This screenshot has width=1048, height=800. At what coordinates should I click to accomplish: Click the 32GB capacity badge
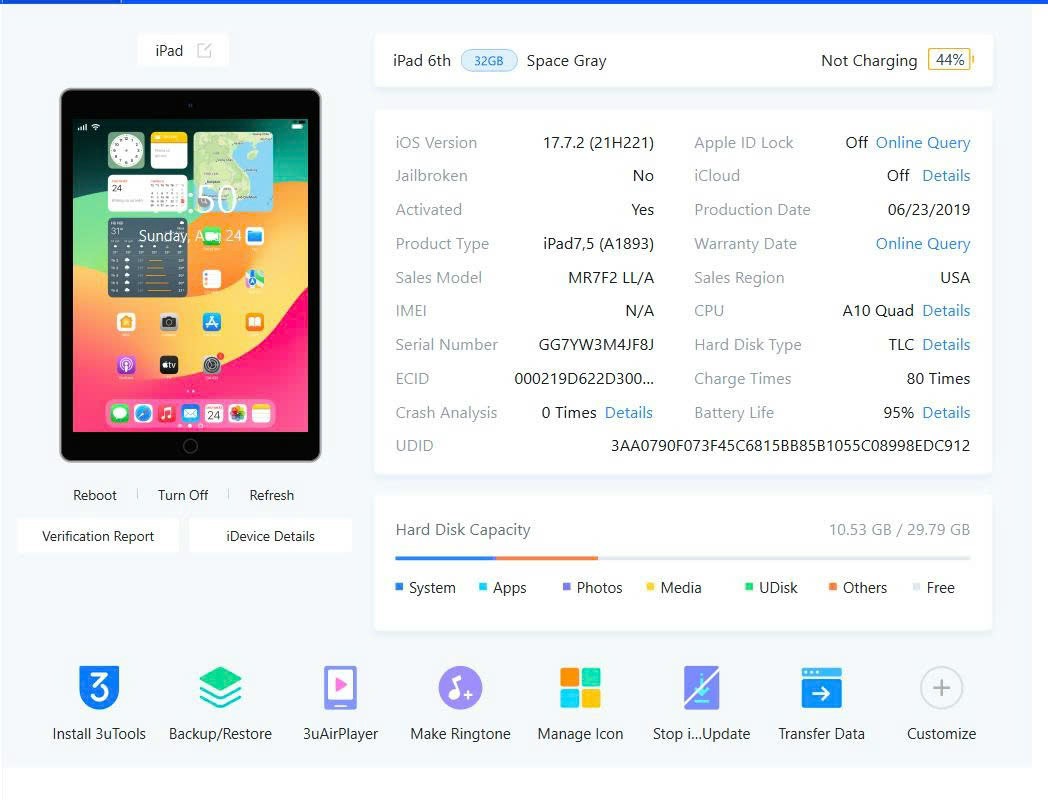click(x=489, y=61)
